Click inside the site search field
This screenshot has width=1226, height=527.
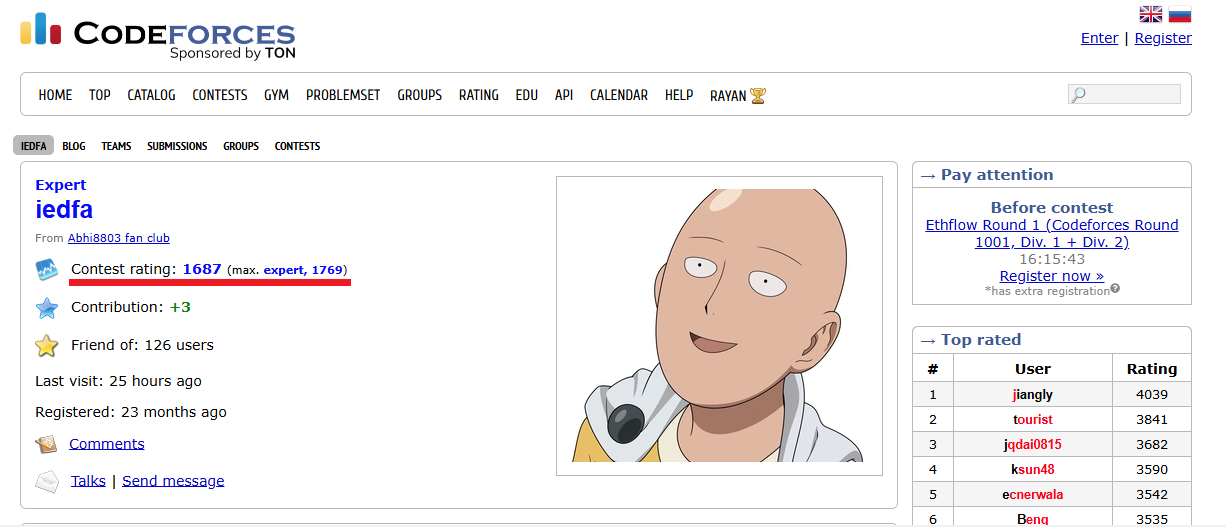(x=1124, y=94)
